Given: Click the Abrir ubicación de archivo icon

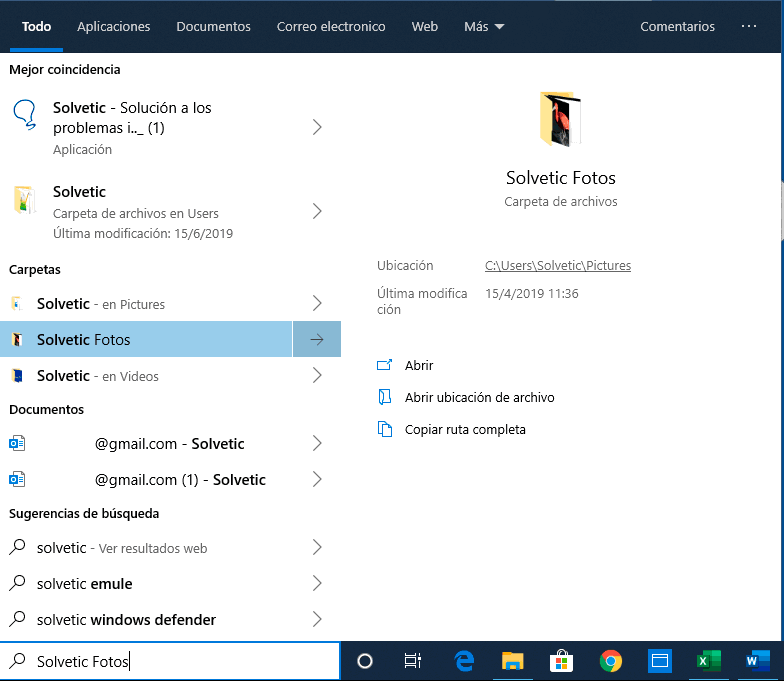Looking at the screenshot, I should click(x=384, y=397).
